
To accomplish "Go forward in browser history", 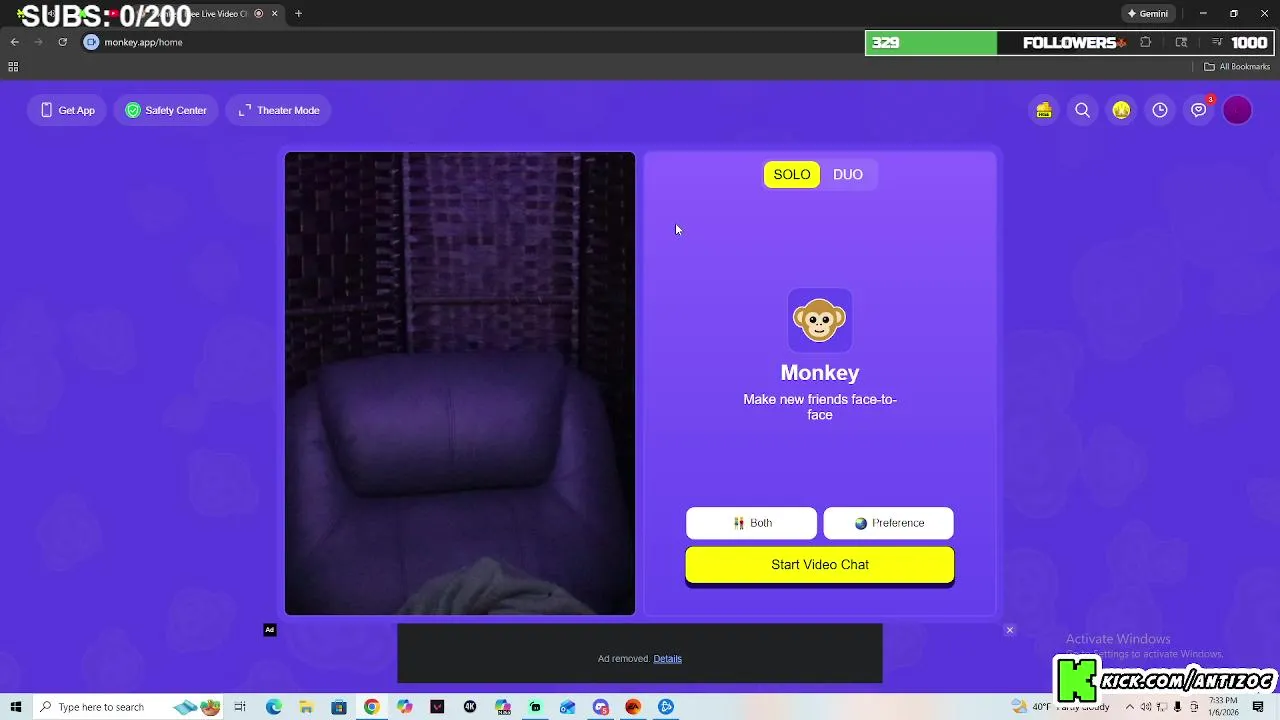I will [38, 42].
